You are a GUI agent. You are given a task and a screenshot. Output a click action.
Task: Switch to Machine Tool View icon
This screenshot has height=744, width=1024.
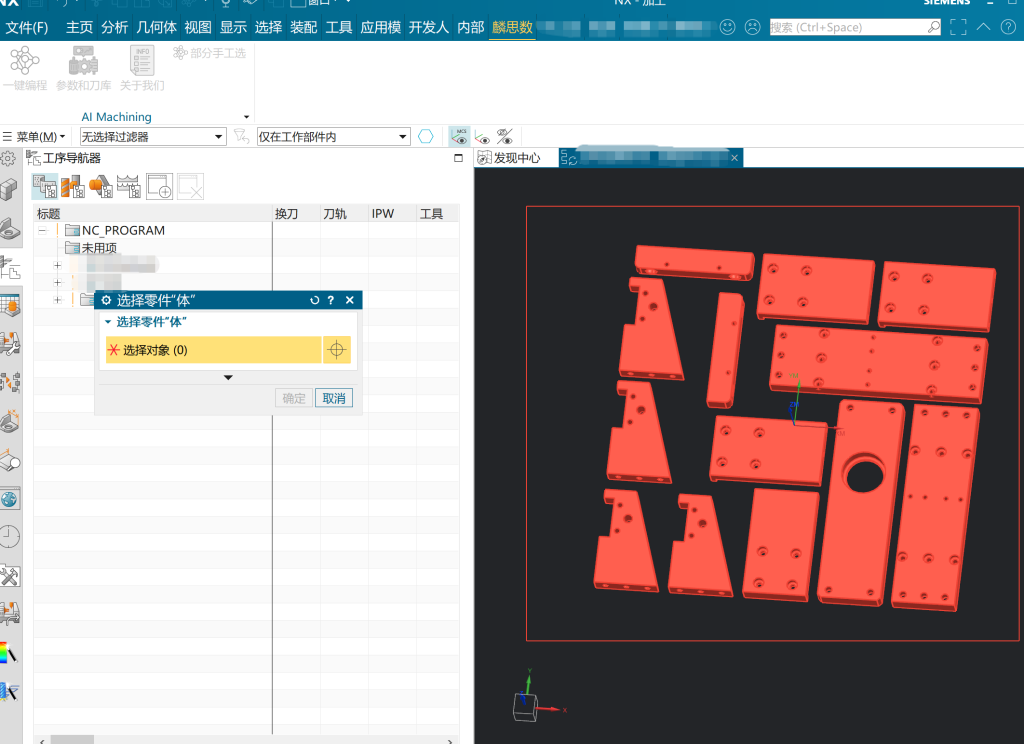72,186
